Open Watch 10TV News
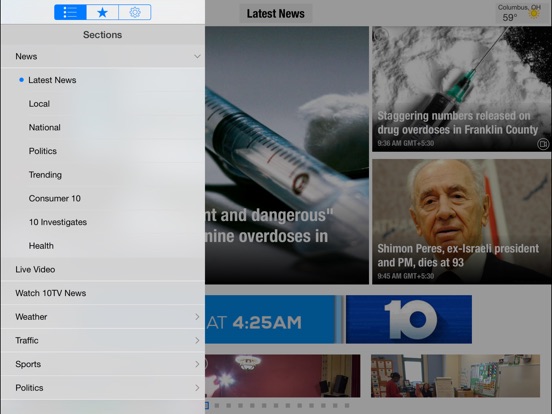552x414 pixels. click(x=103, y=293)
